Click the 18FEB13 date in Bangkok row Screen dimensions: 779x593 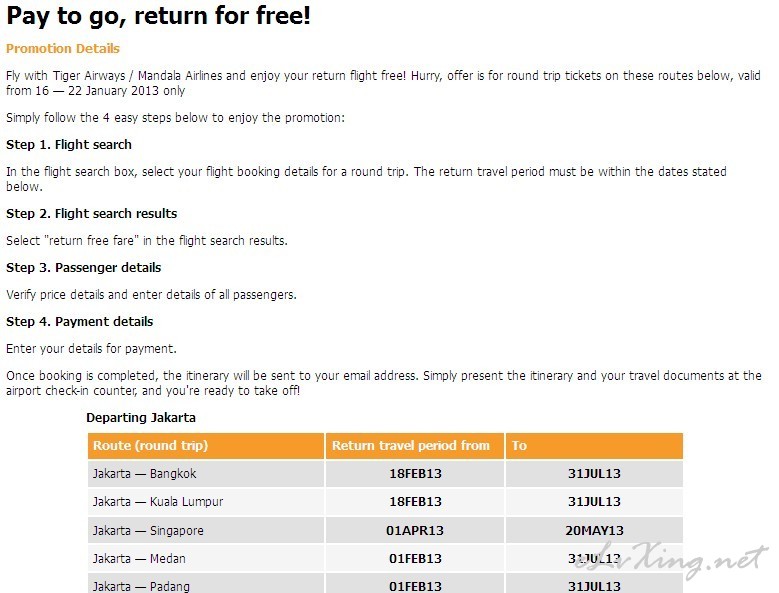[415, 473]
